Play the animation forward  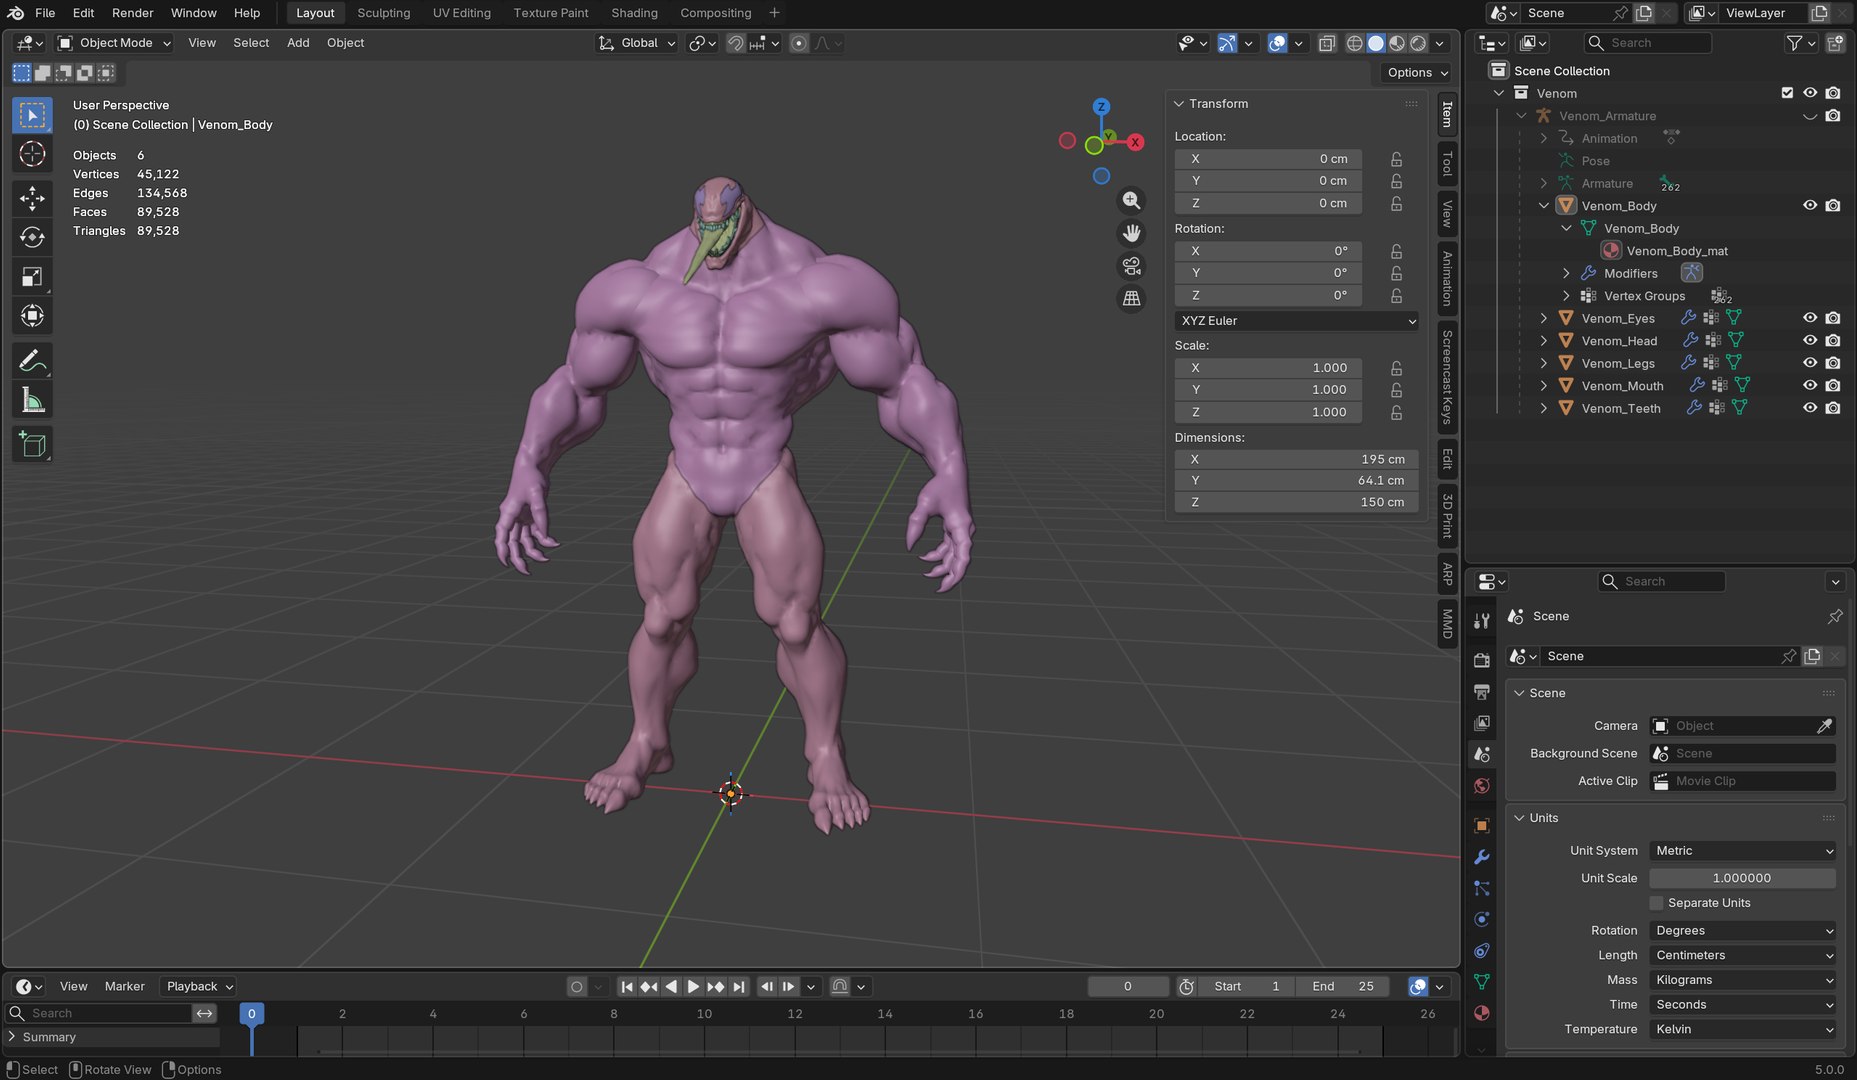coord(693,987)
